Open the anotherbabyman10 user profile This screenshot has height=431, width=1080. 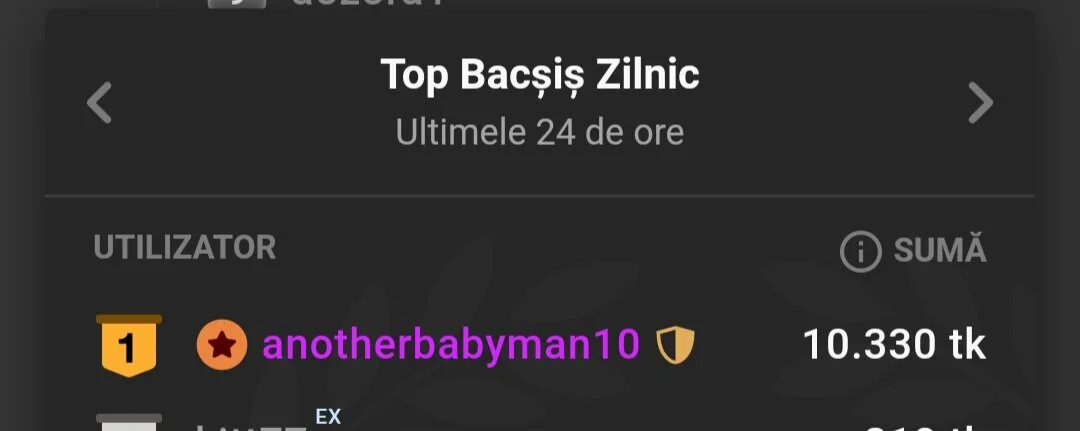click(451, 345)
